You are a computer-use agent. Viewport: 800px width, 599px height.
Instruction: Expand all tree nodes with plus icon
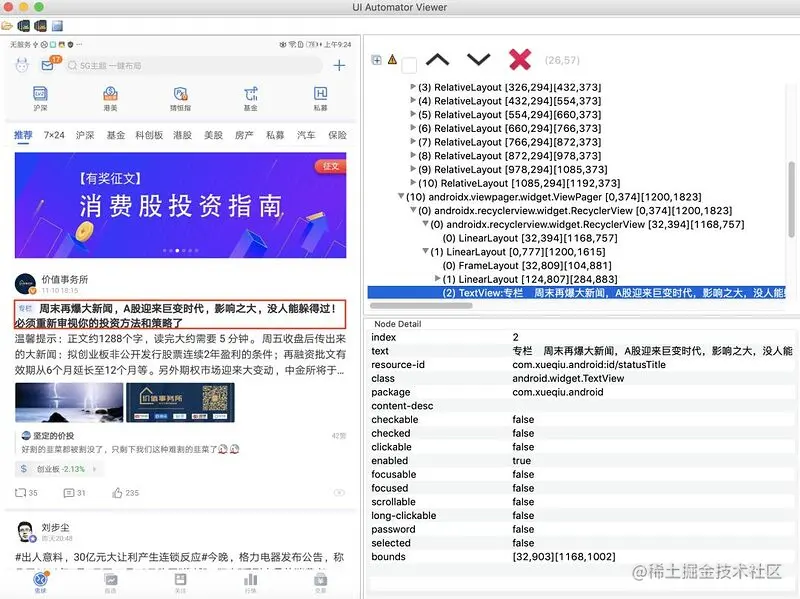[377, 60]
